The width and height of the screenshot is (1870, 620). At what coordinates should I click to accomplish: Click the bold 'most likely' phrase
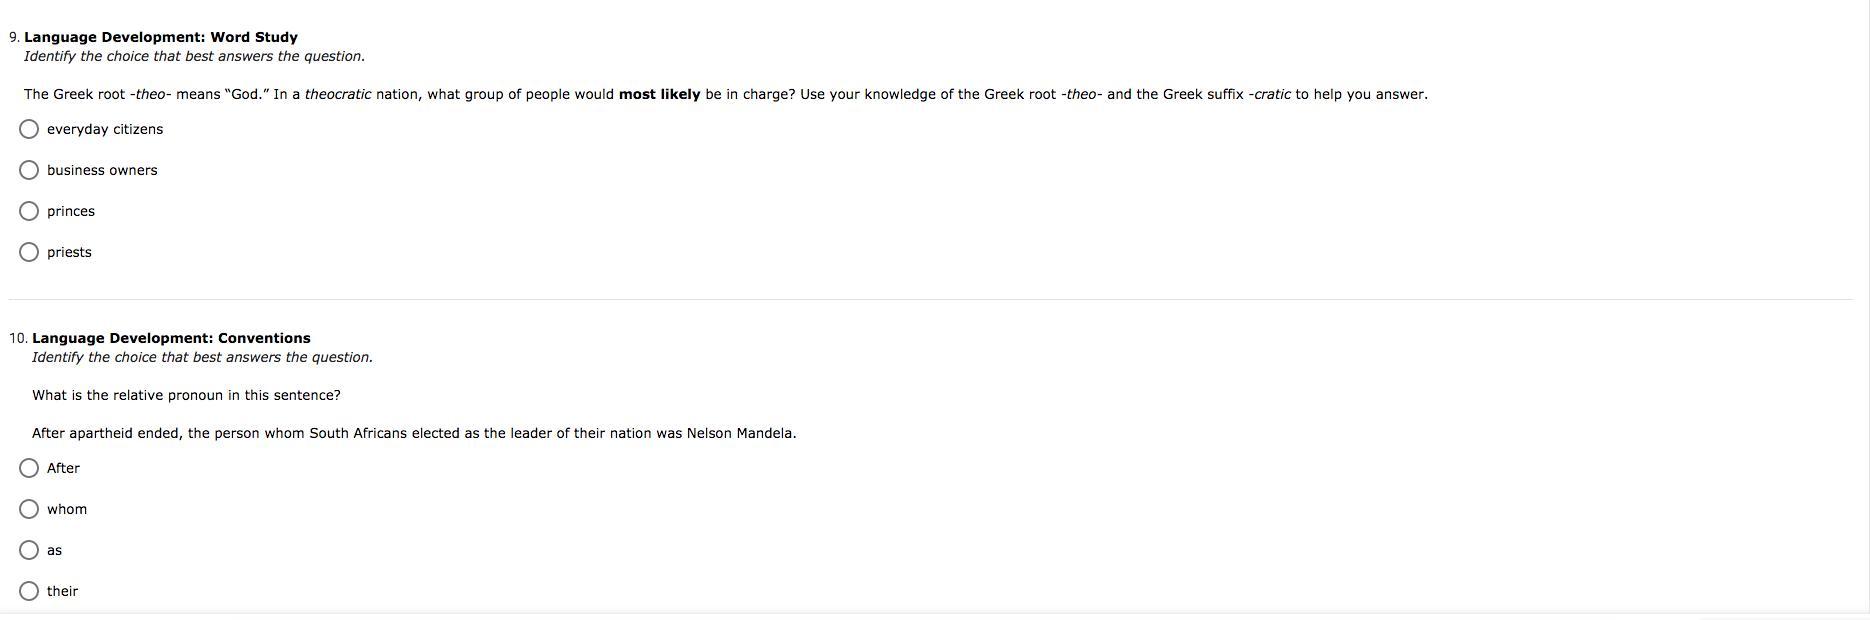tap(659, 94)
